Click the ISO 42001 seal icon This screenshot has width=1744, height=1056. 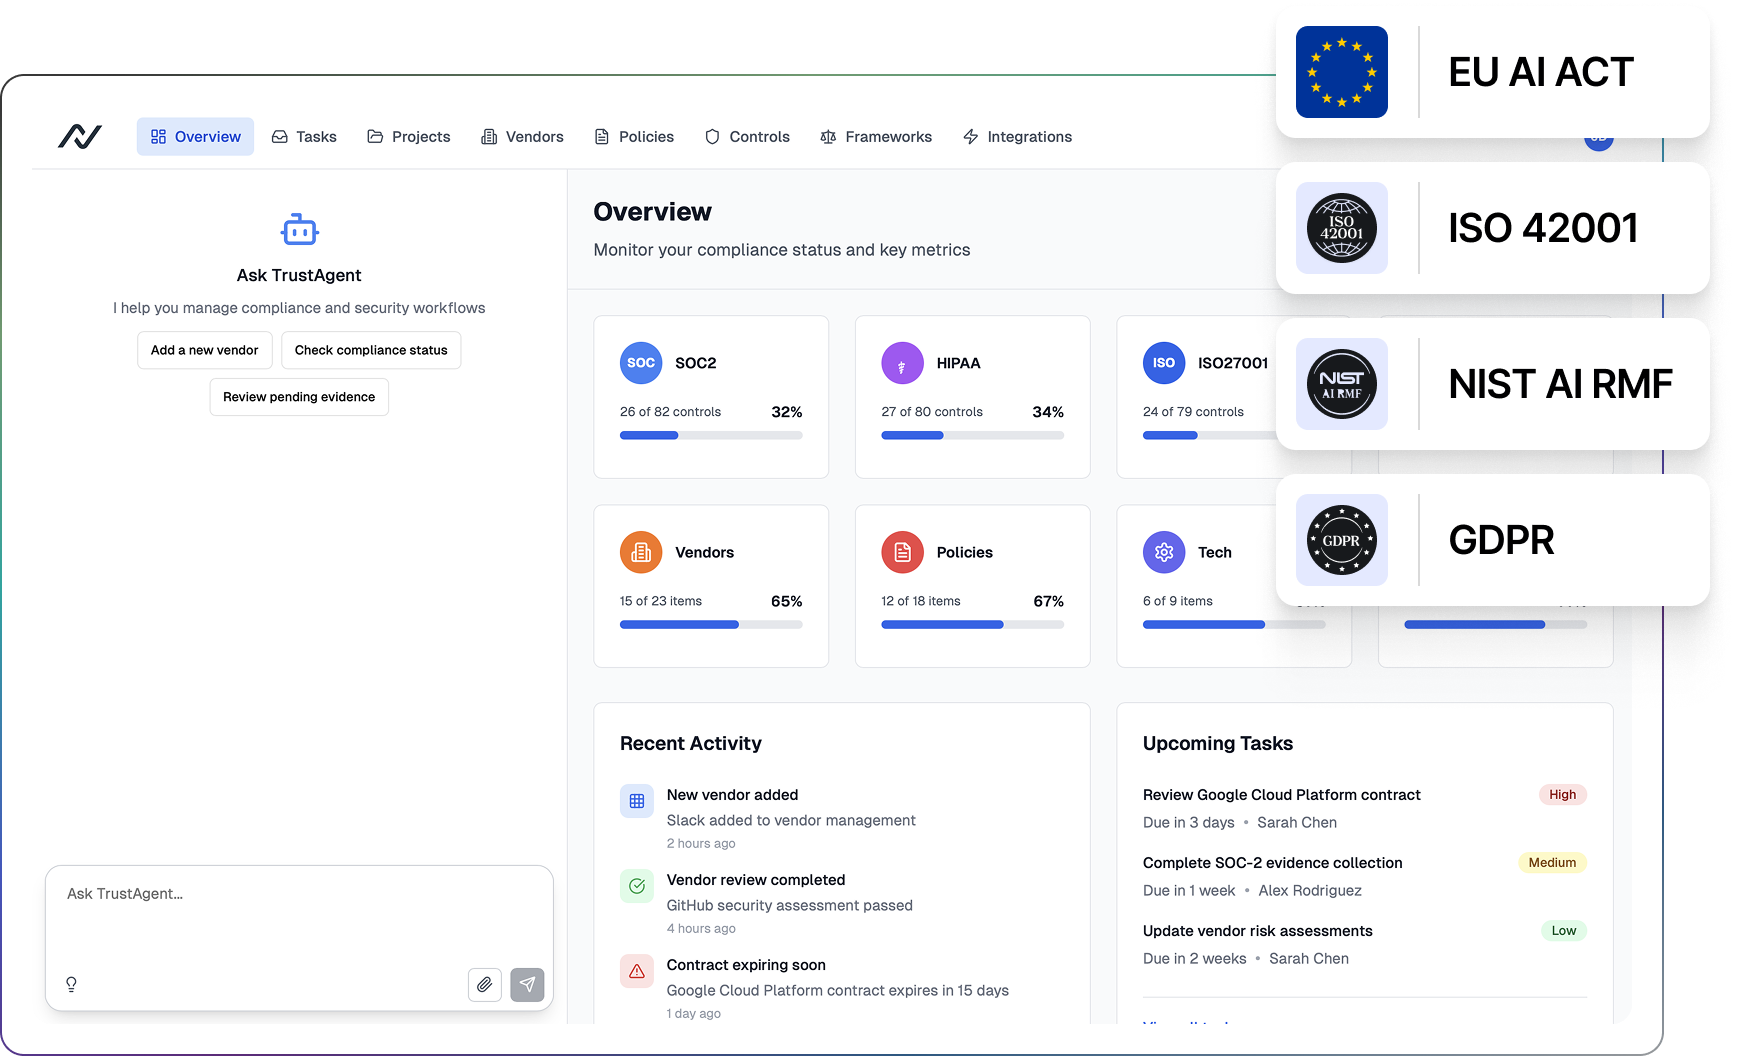pyautogui.click(x=1342, y=228)
